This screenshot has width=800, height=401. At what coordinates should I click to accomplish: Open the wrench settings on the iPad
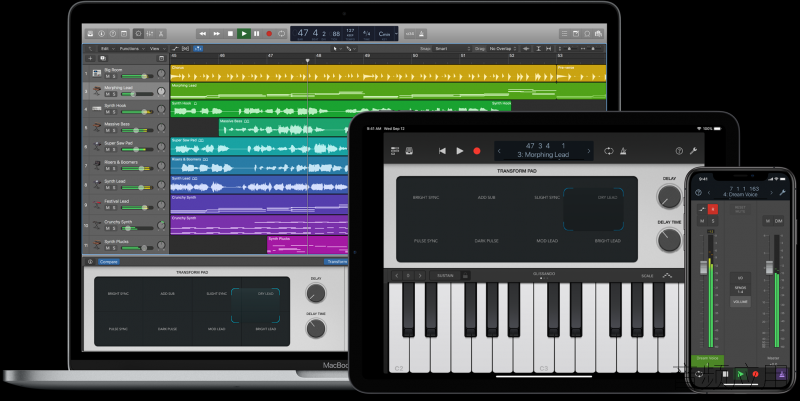point(693,151)
